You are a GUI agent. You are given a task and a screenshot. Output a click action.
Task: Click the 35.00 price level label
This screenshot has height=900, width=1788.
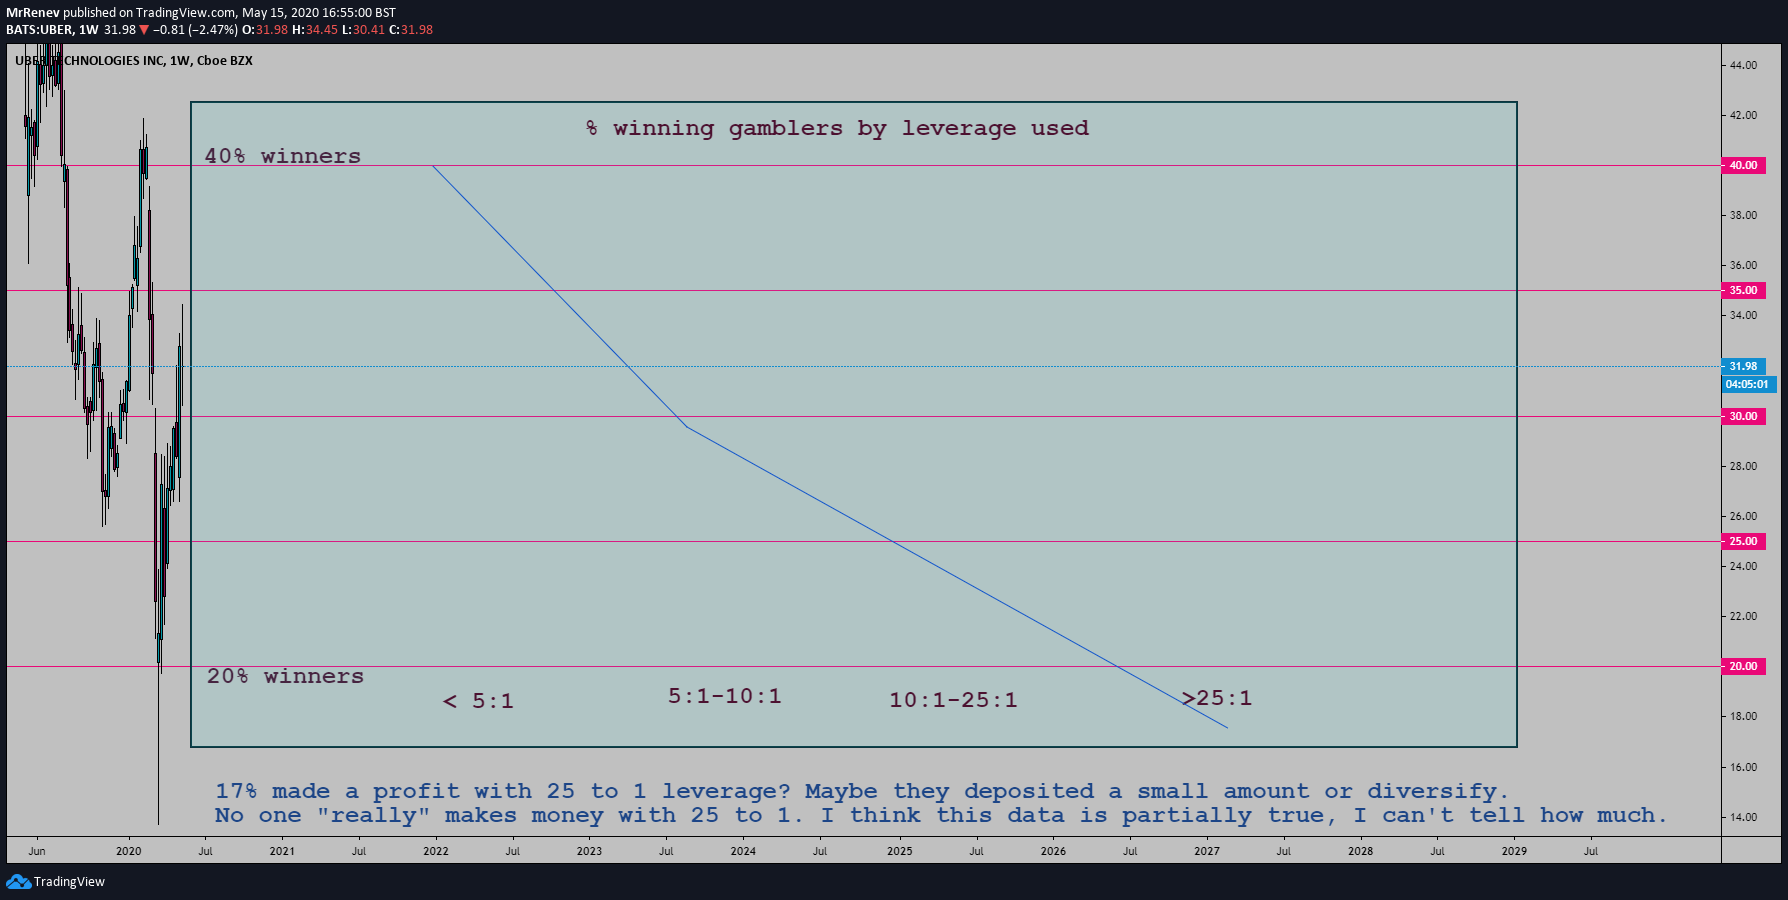(x=1743, y=290)
